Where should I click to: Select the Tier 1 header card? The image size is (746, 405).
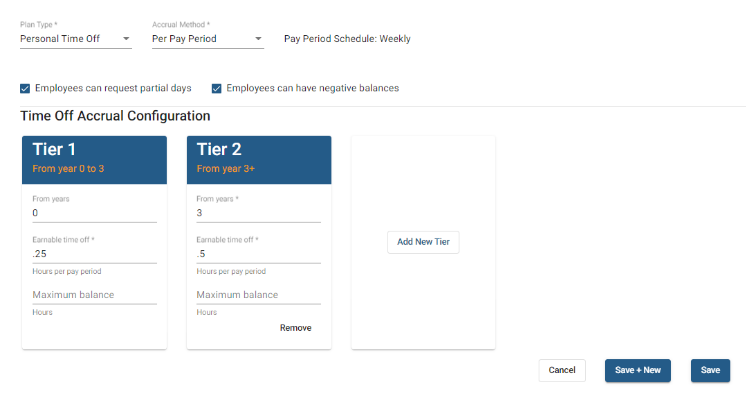pyautogui.click(x=94, y=159)
